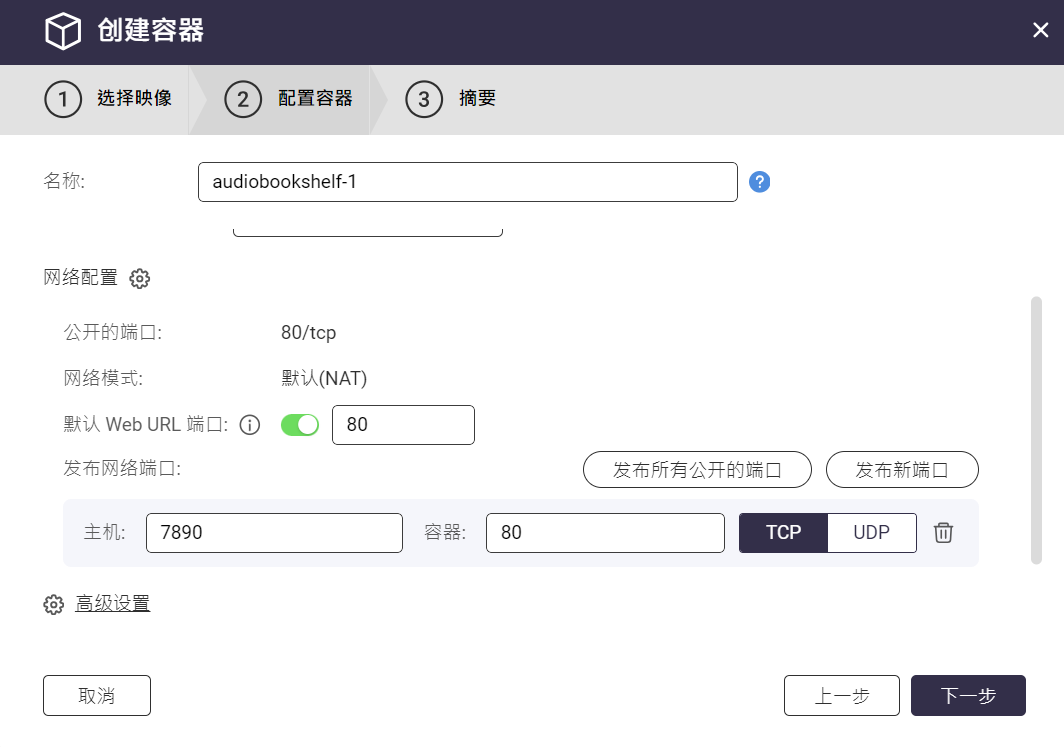Image resolution: width=1064 pixels, height=747 pixels.
Task: Open network configuration gear settings
Action: tap(140, 279)
